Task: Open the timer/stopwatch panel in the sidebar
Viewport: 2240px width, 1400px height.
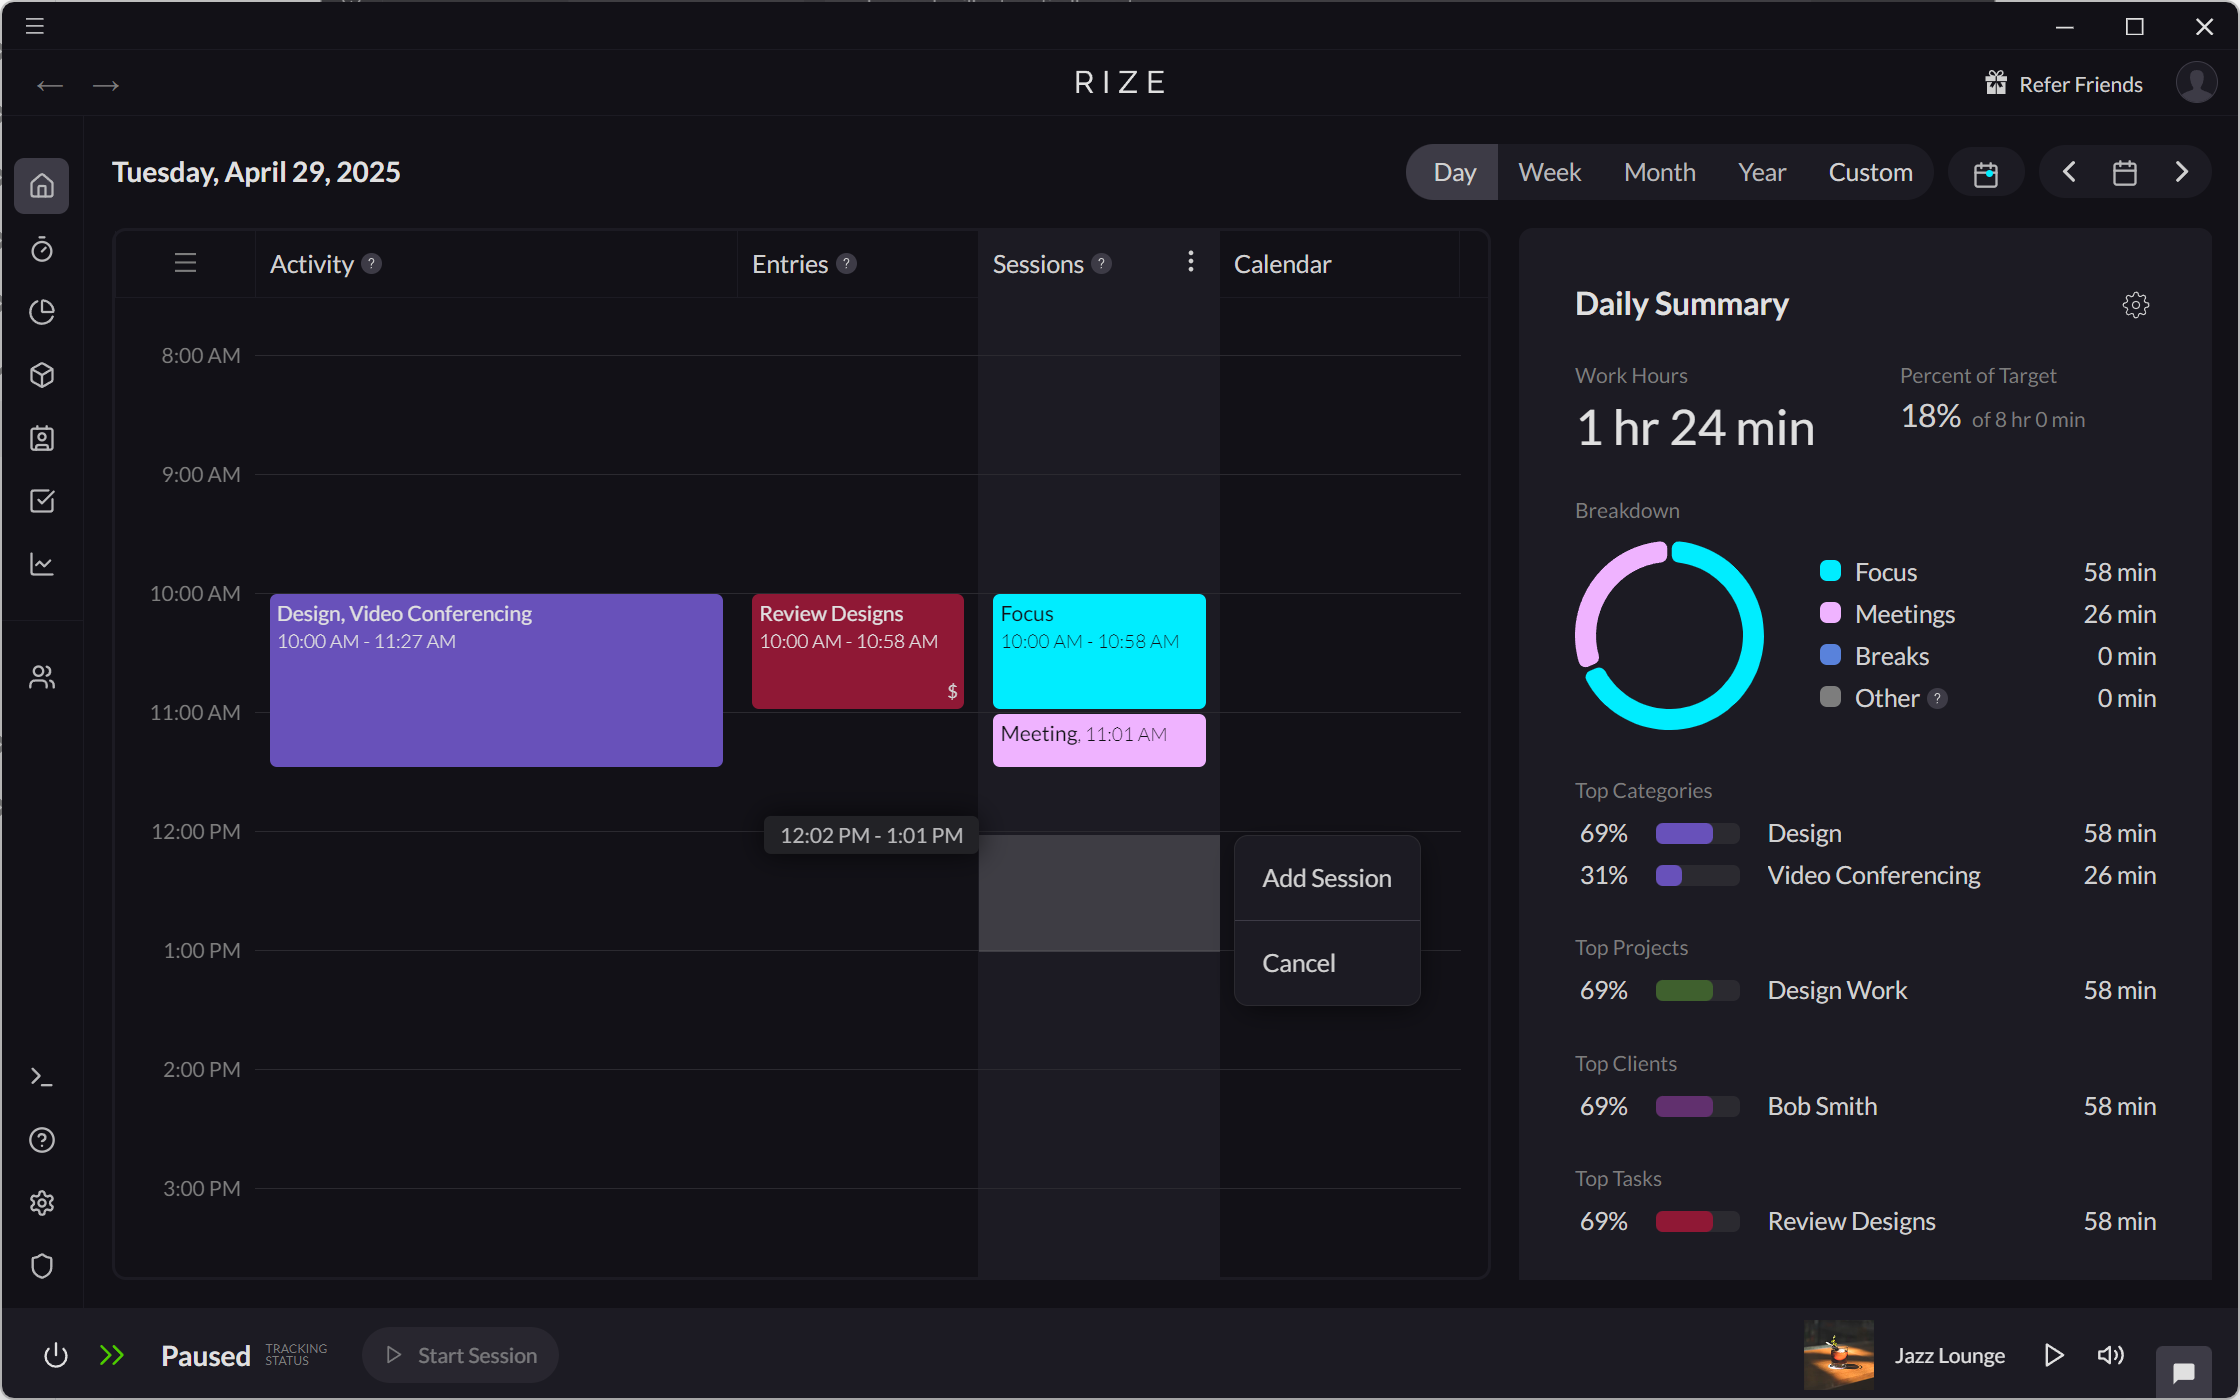Action: (x=42, y=249)
